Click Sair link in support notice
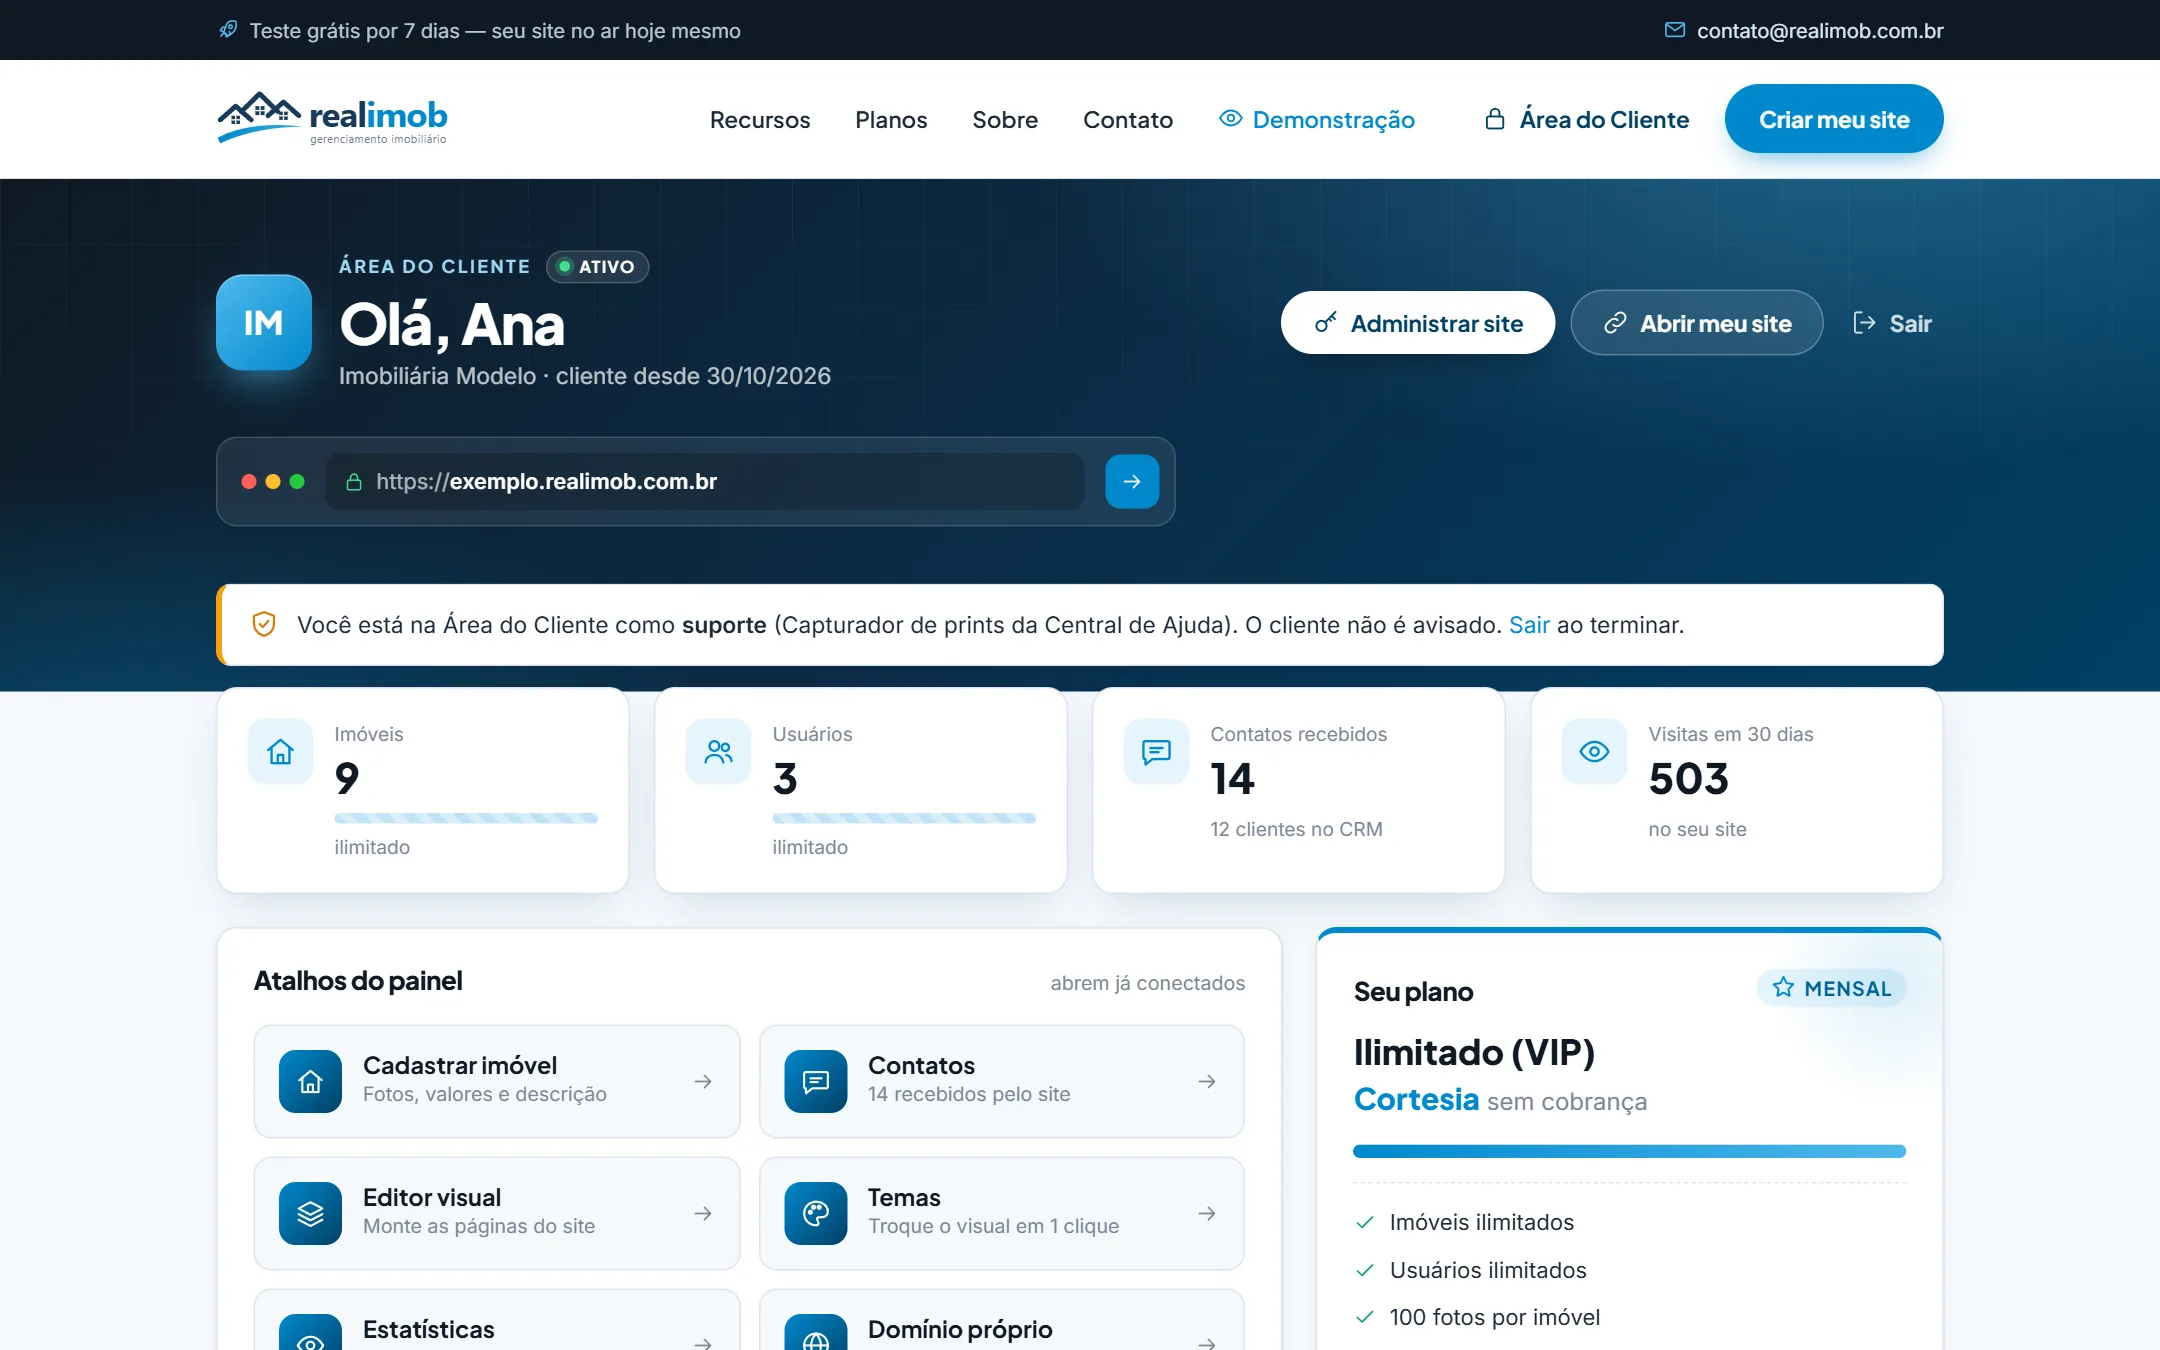2160x1350 pixels. 1529,625
